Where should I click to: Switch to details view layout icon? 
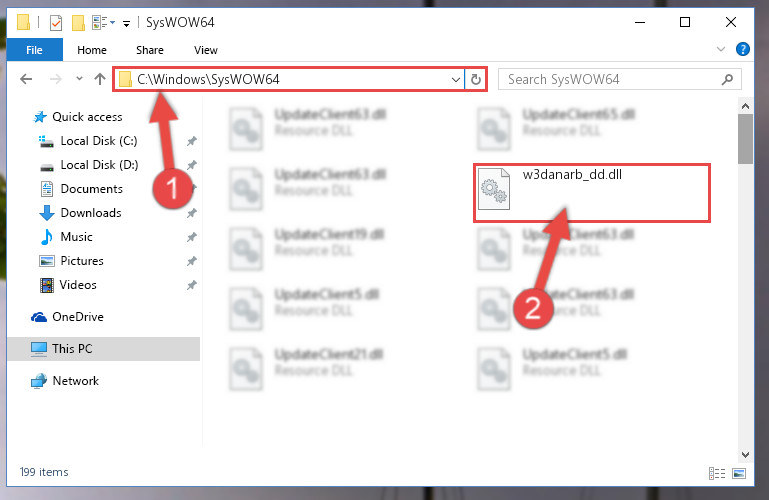(x=717, y=473)
